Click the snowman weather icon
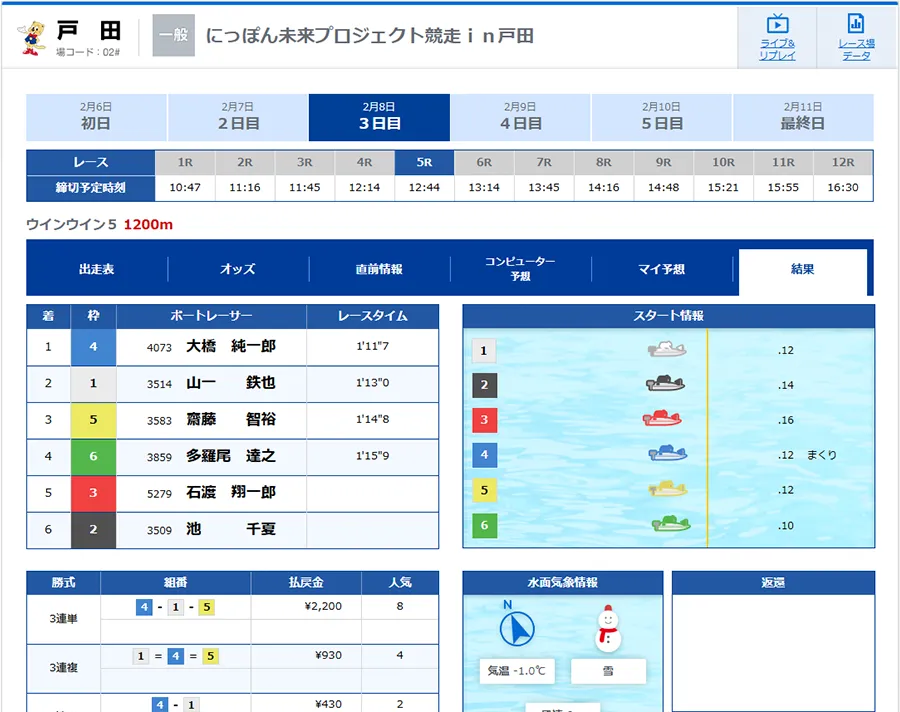The height and width of the screenshot is (712, 900). click(x=608, y=628)
